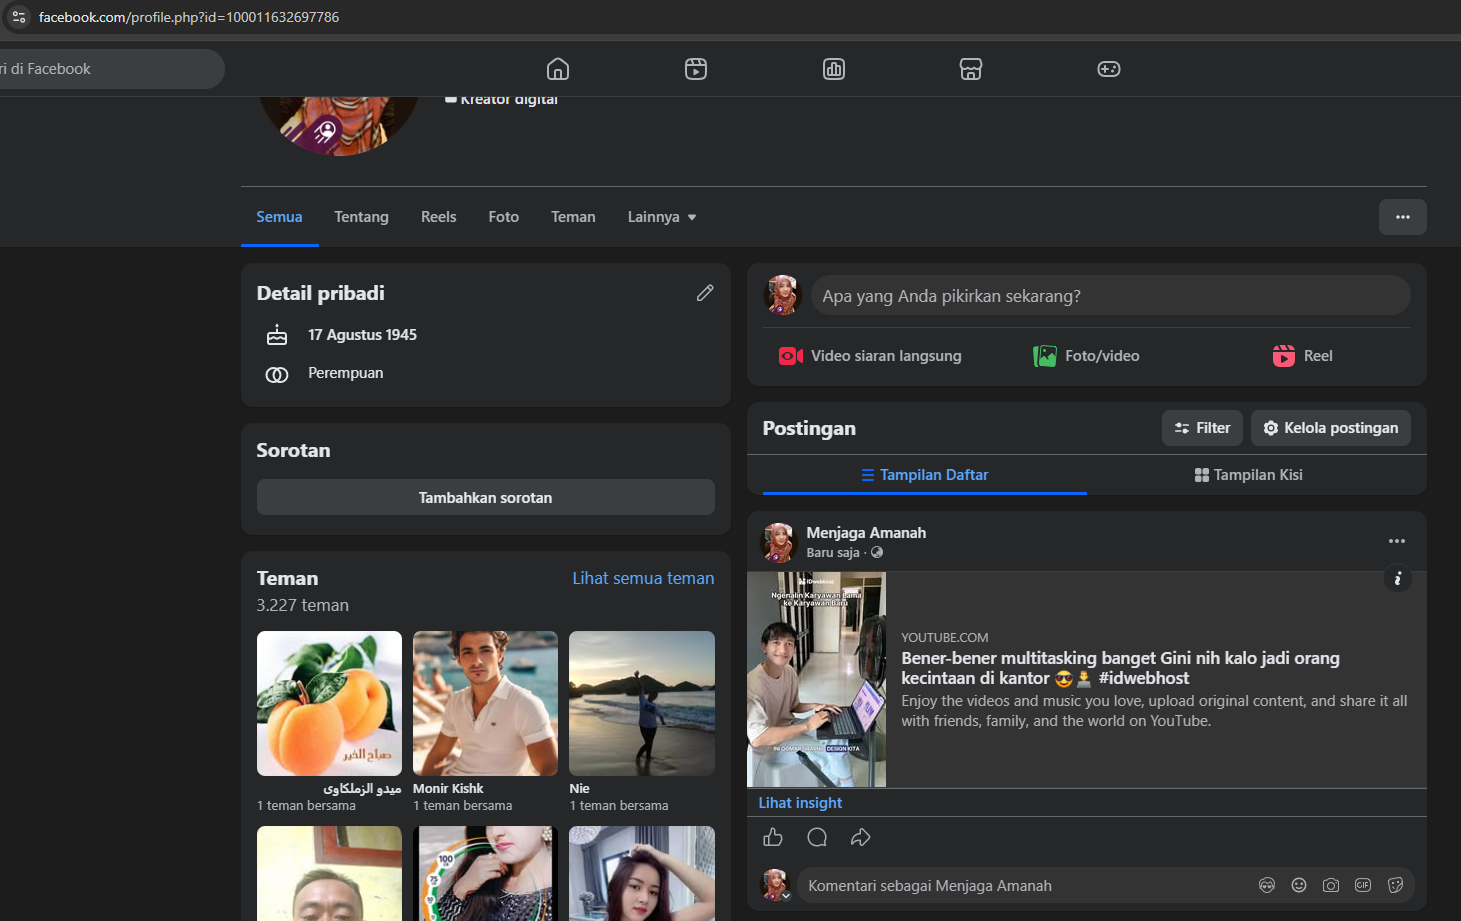This screenshot has width=1461, height=921.
Task: Like the post with the thumbs-up icon
Action: (x=773, y=837)
